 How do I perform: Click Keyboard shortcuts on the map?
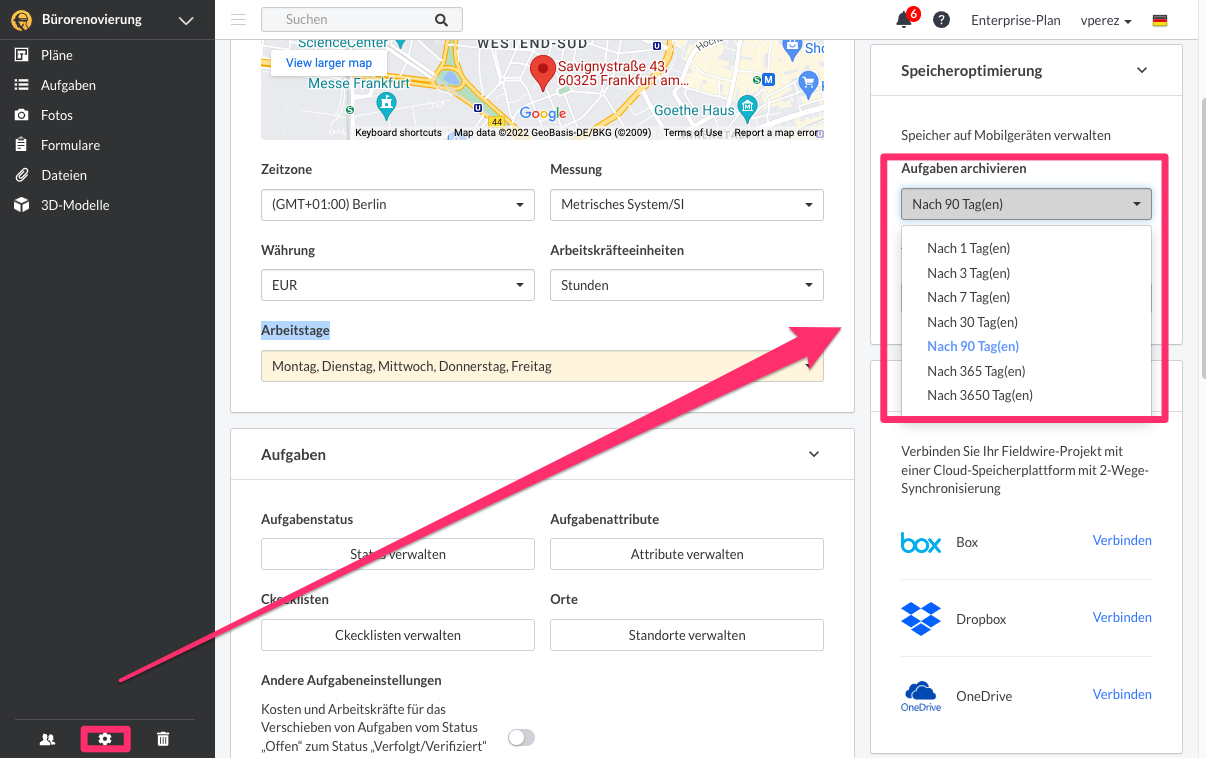coord(398,132)
